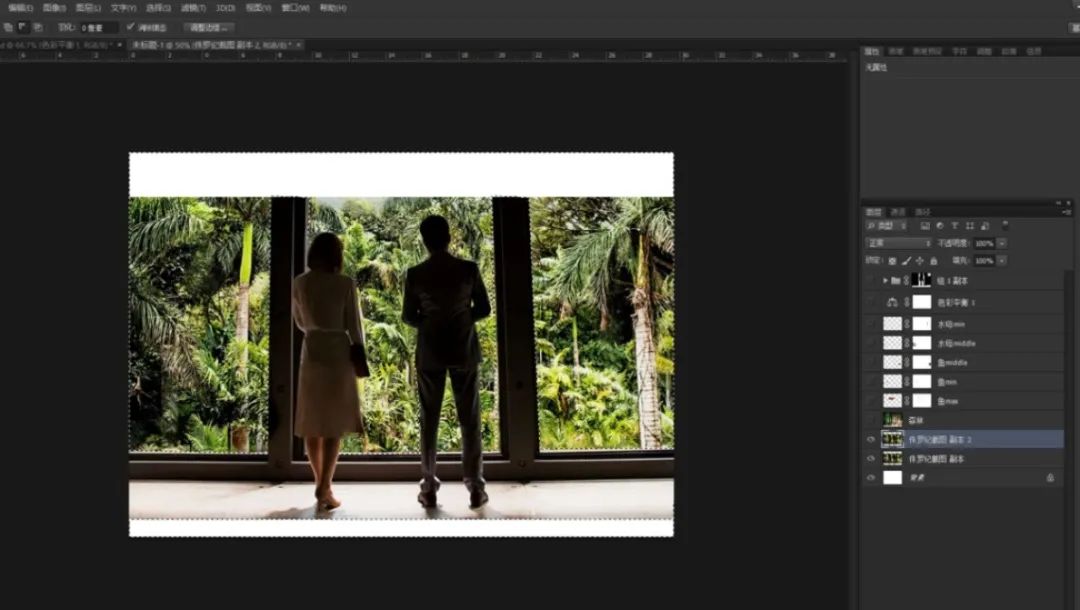Toggle the 消除锯齿 anti-alias checkbox
Viewport: 1080px width, 610px height.
coord(130,28)
